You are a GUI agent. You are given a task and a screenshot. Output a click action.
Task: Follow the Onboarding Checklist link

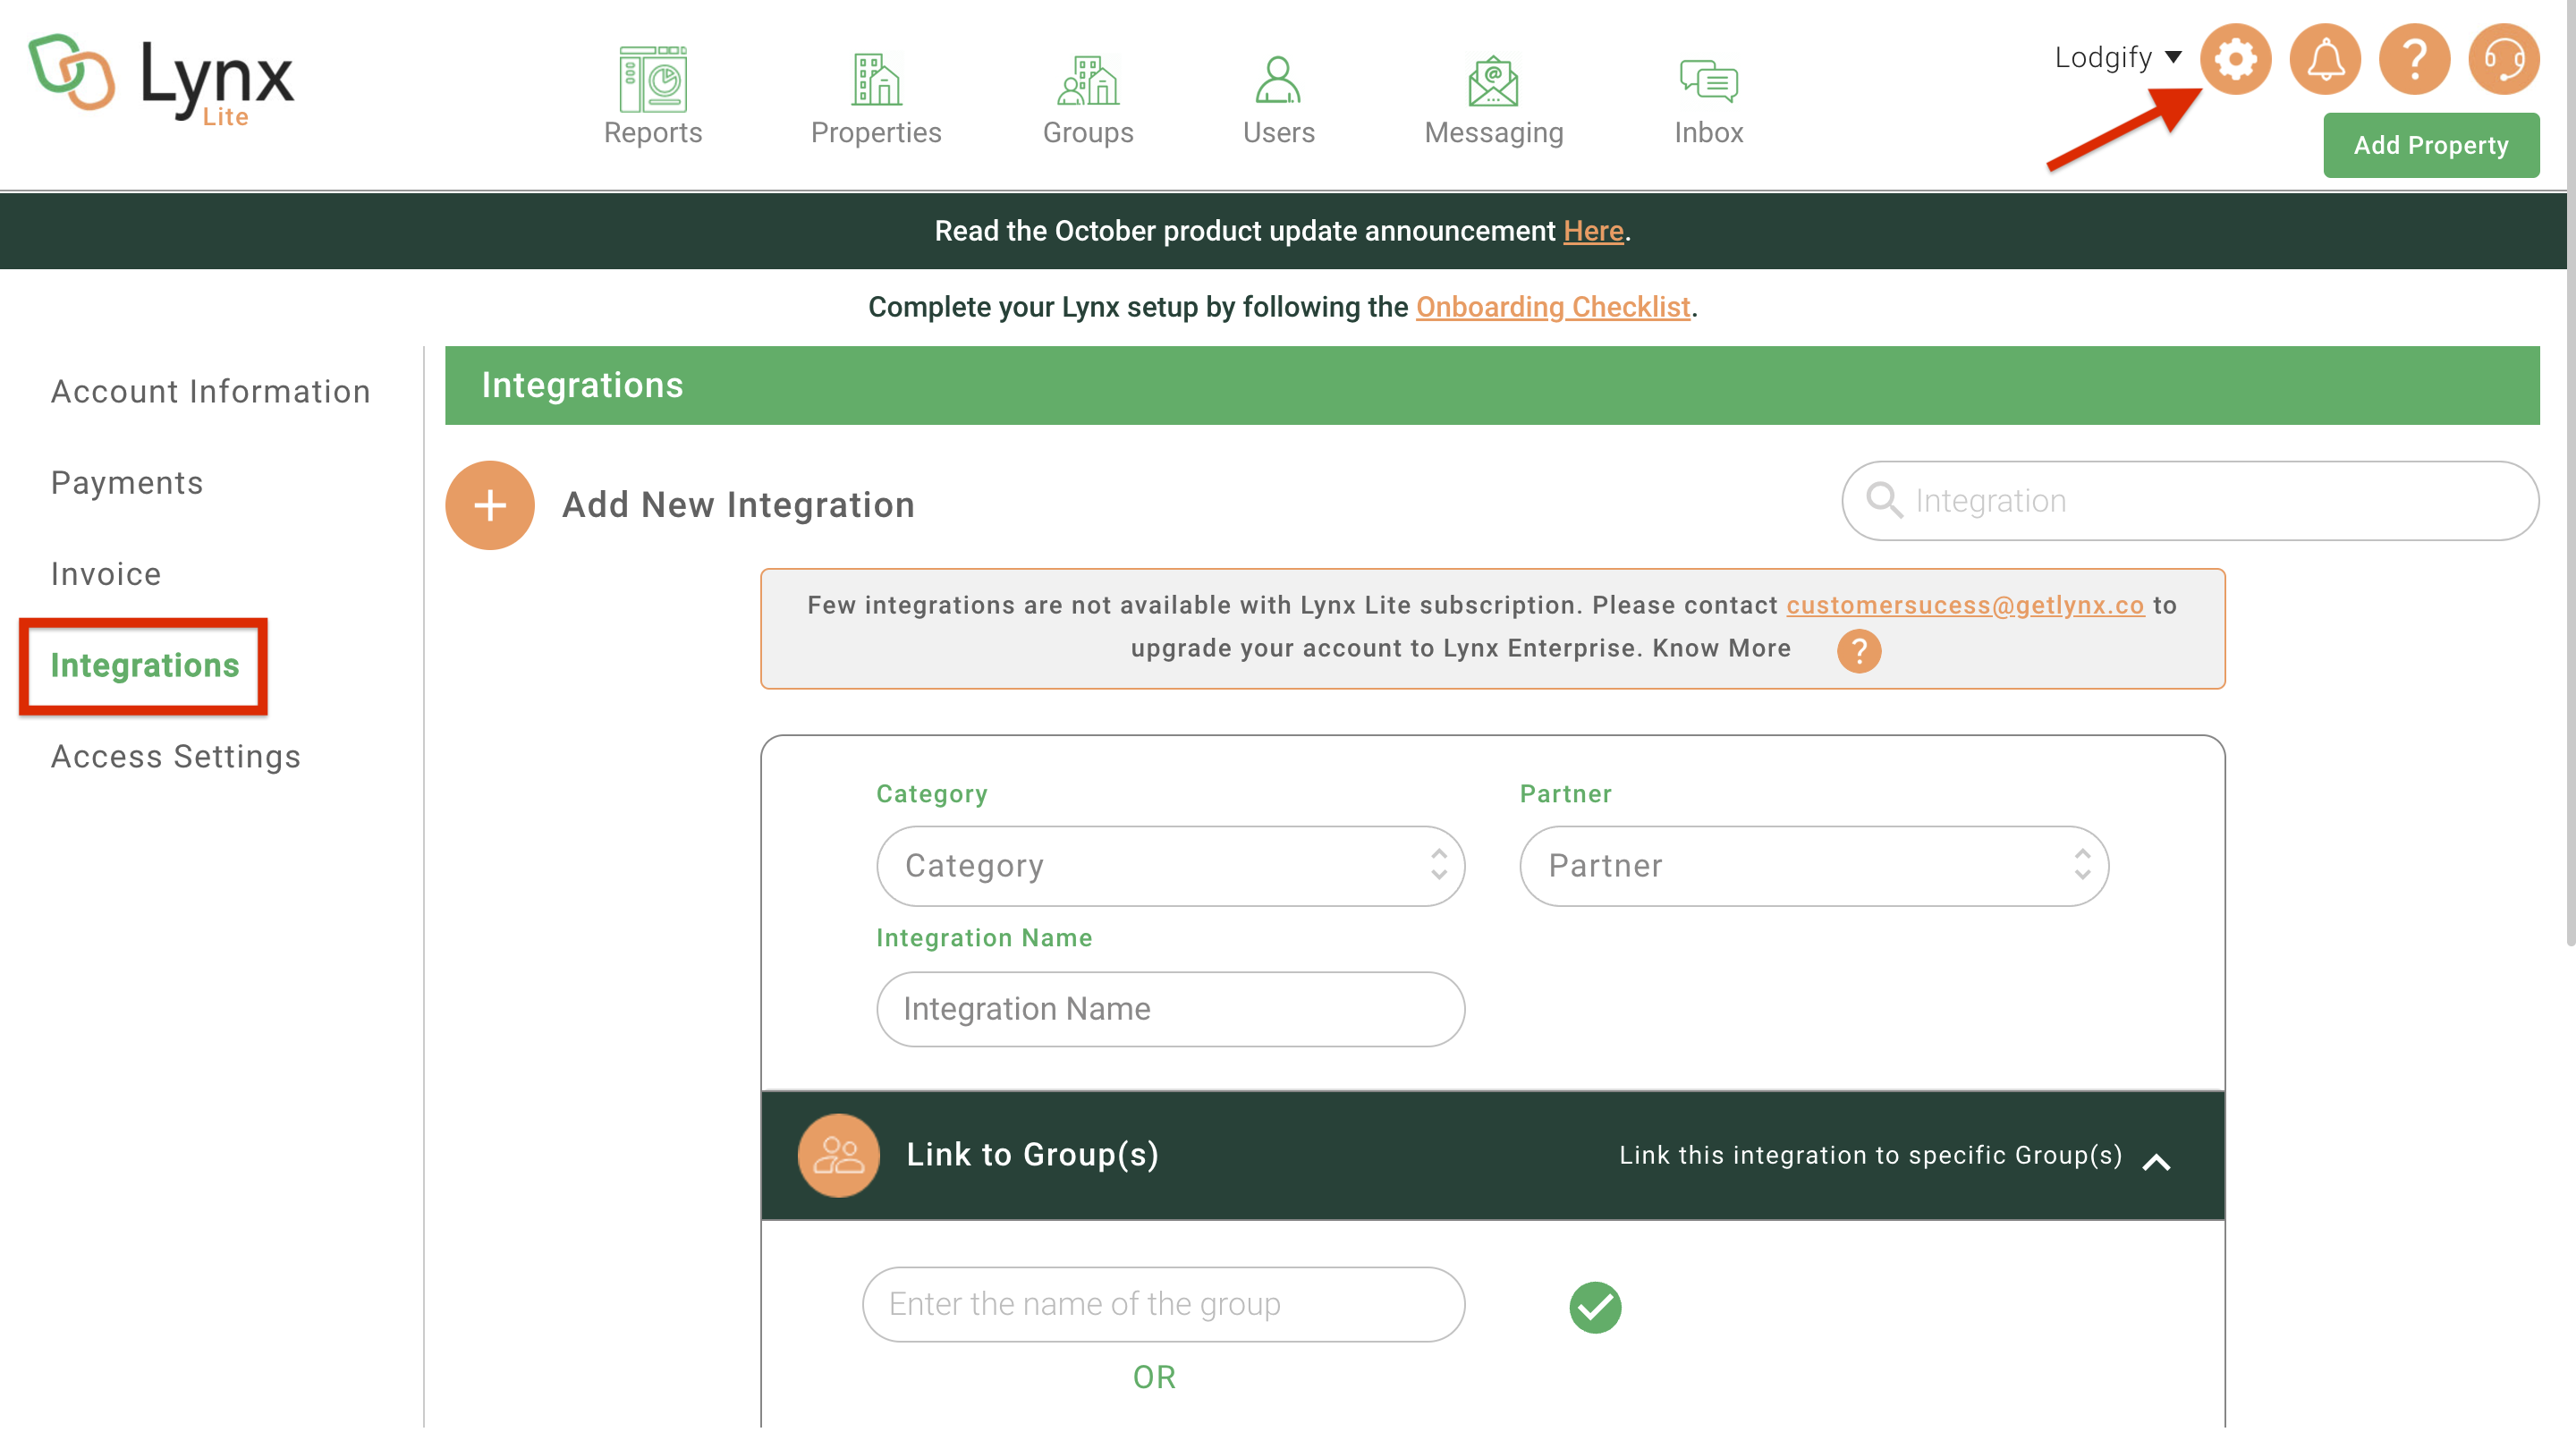[x=1552, y=307]
